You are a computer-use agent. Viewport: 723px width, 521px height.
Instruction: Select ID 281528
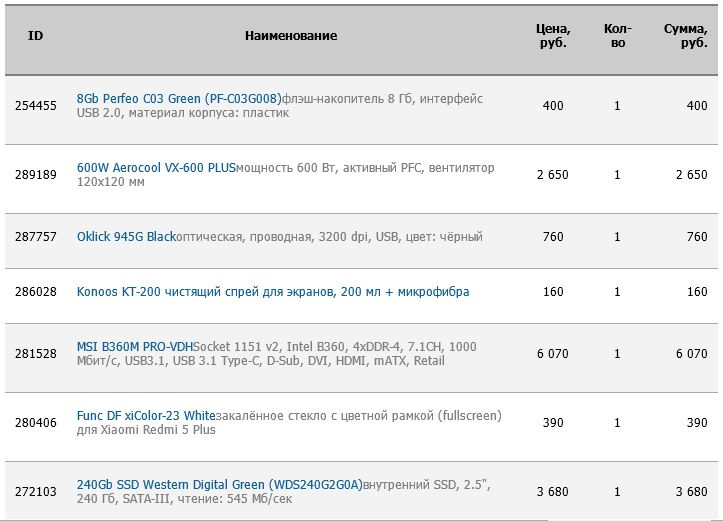pos(36,354)
